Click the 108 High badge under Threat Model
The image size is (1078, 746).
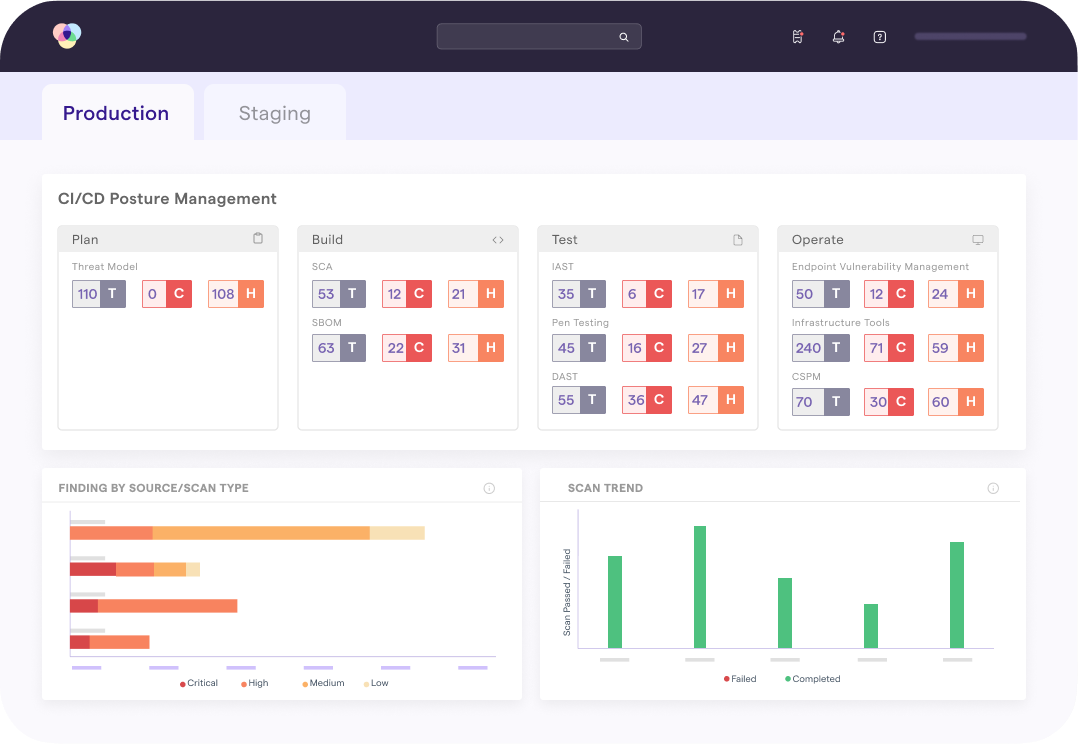235,293
